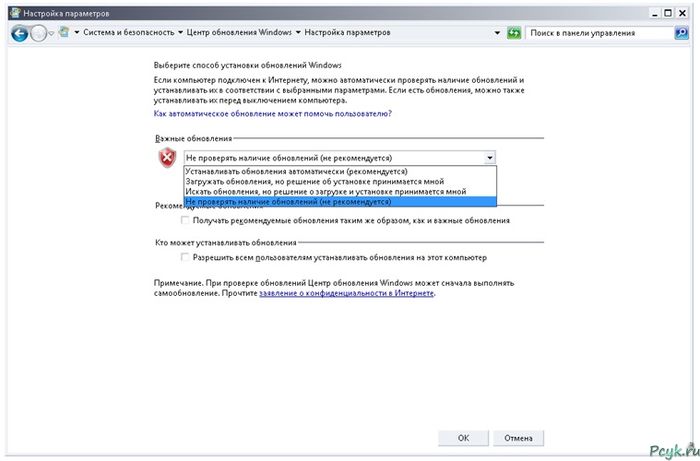This screenshot has height=461, width=700.
Task: Click heading 'Выберите способ установки обновлений Windows'
Action: [x=248, y=65]
